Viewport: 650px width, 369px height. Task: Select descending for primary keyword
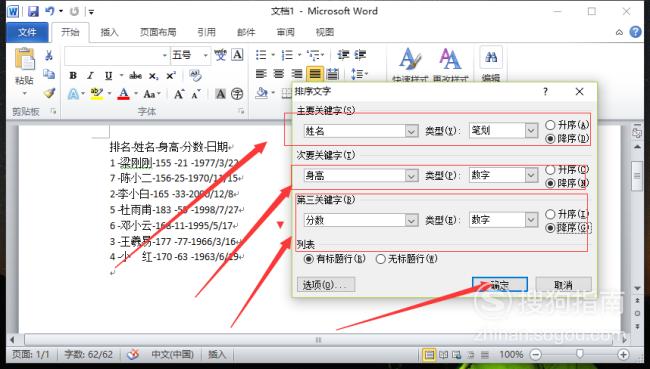pyautogui.click(x=550, y=138)
